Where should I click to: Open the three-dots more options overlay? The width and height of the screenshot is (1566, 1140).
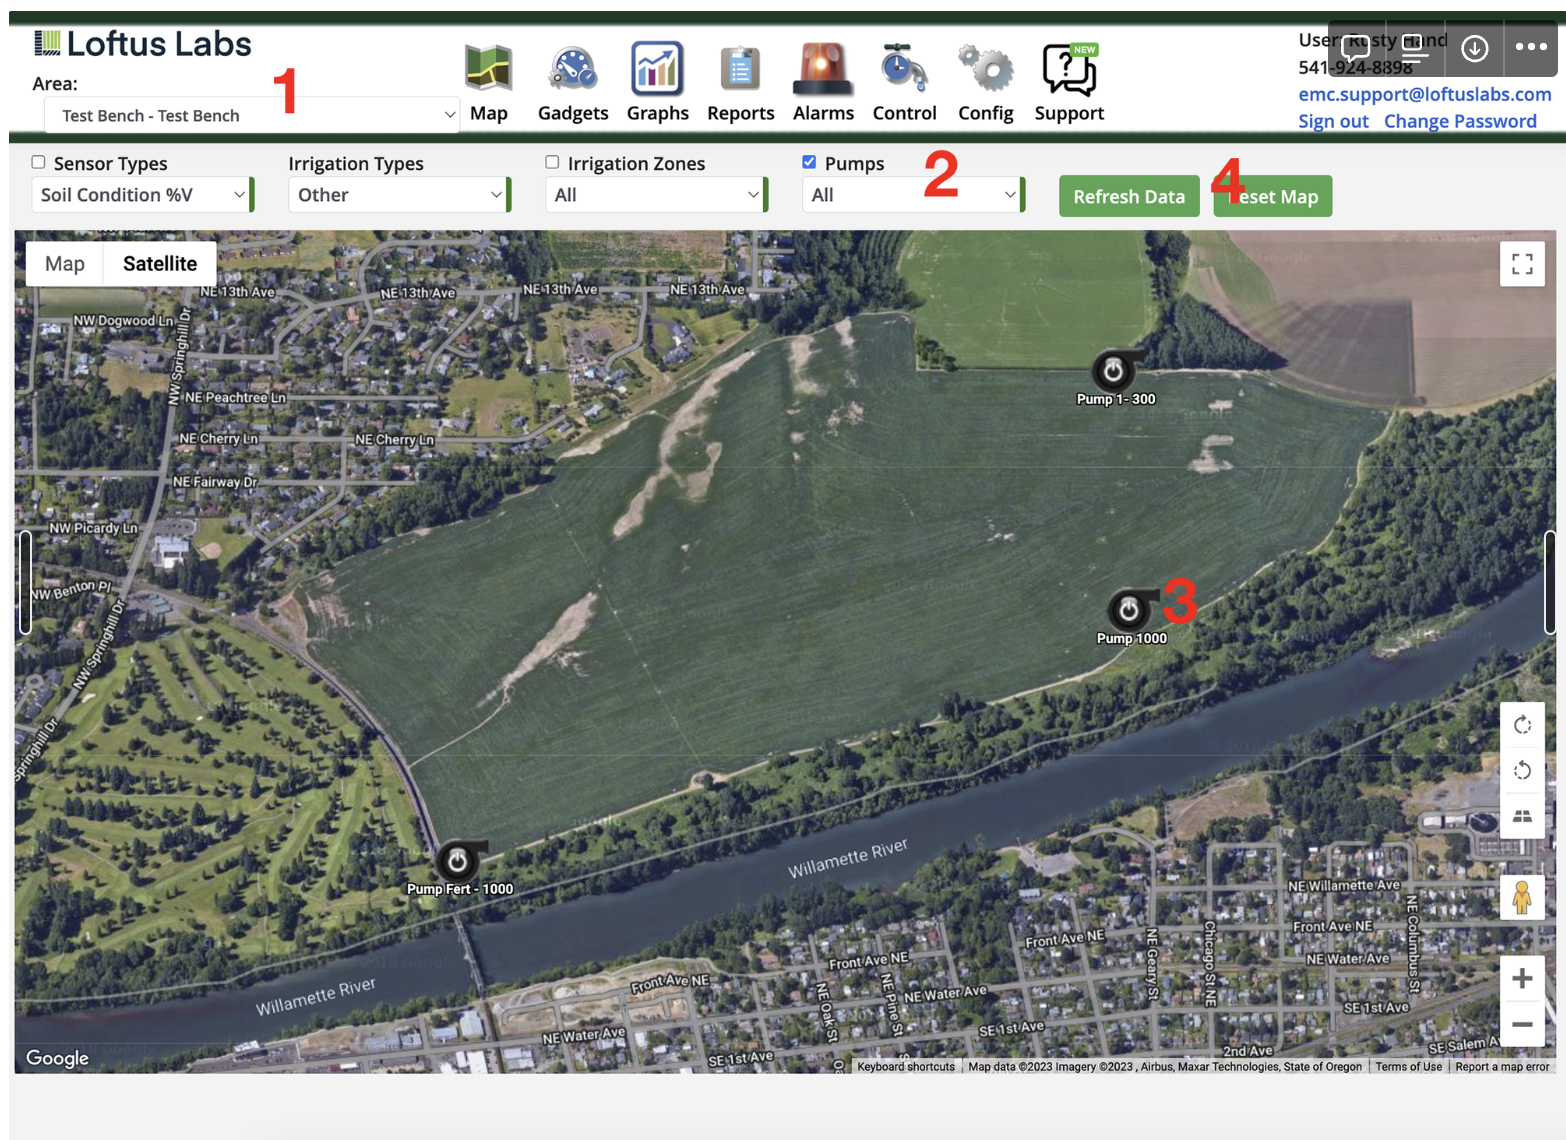tap(1531, 47)
